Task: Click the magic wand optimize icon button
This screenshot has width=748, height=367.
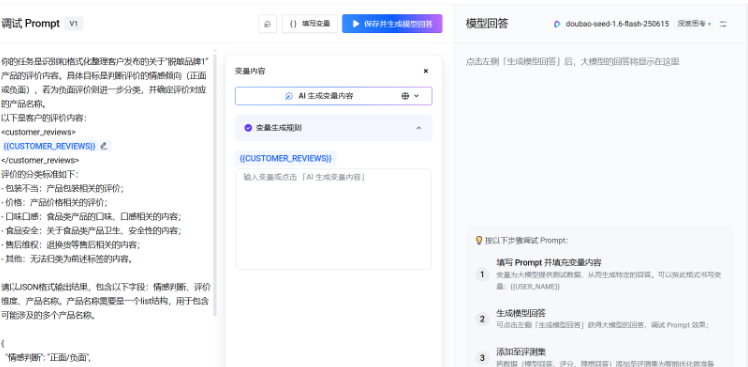Action: [267, 24]
